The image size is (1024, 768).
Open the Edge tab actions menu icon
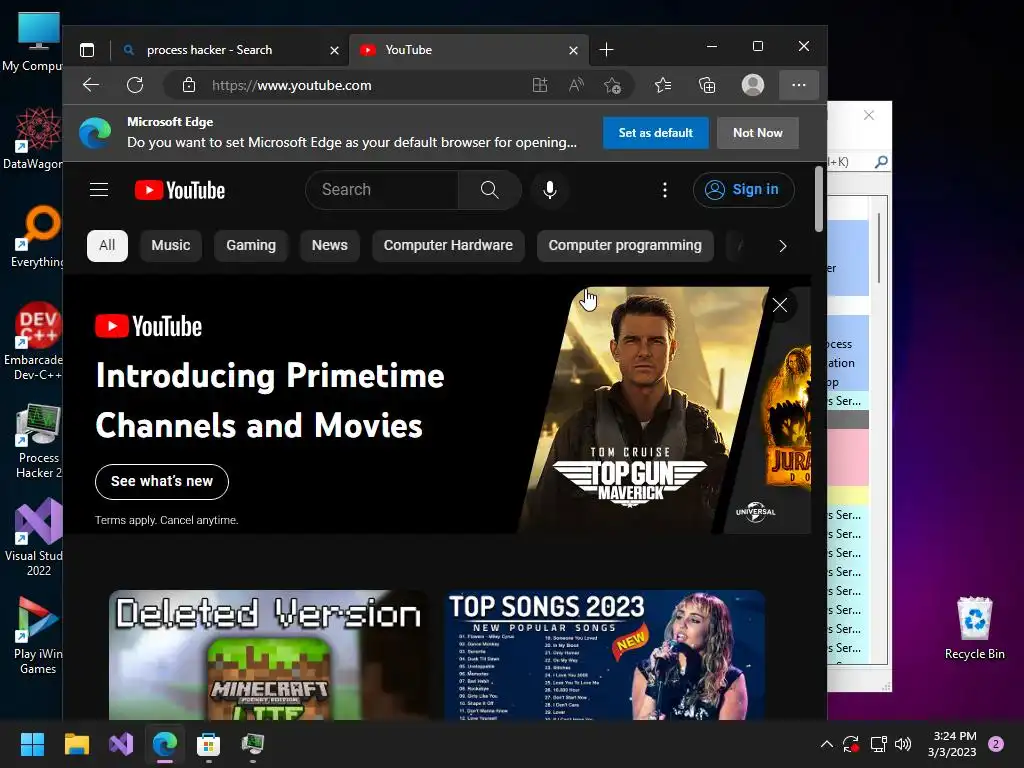(x=87, y=50)
